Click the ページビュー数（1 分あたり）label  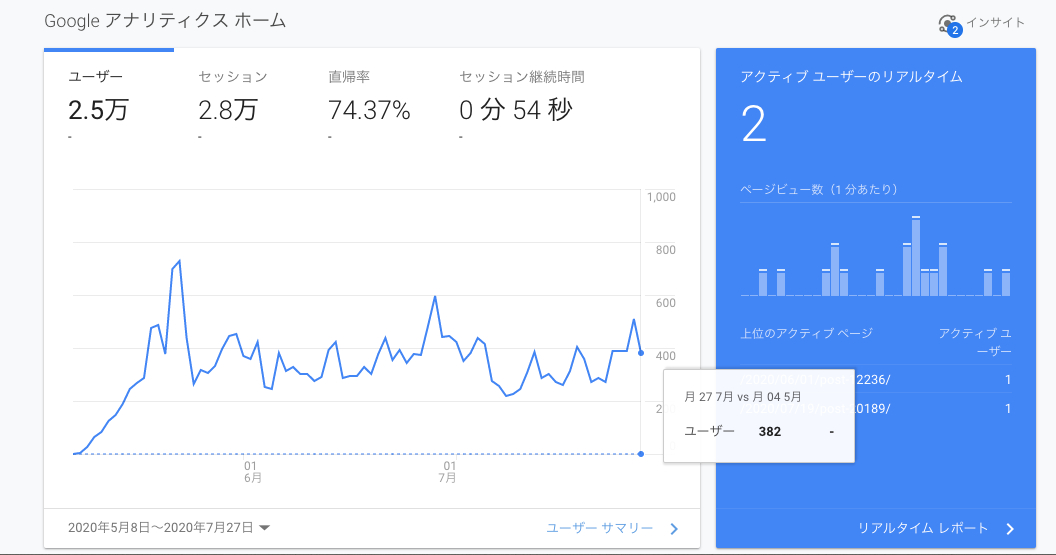(x=819, y=189)
